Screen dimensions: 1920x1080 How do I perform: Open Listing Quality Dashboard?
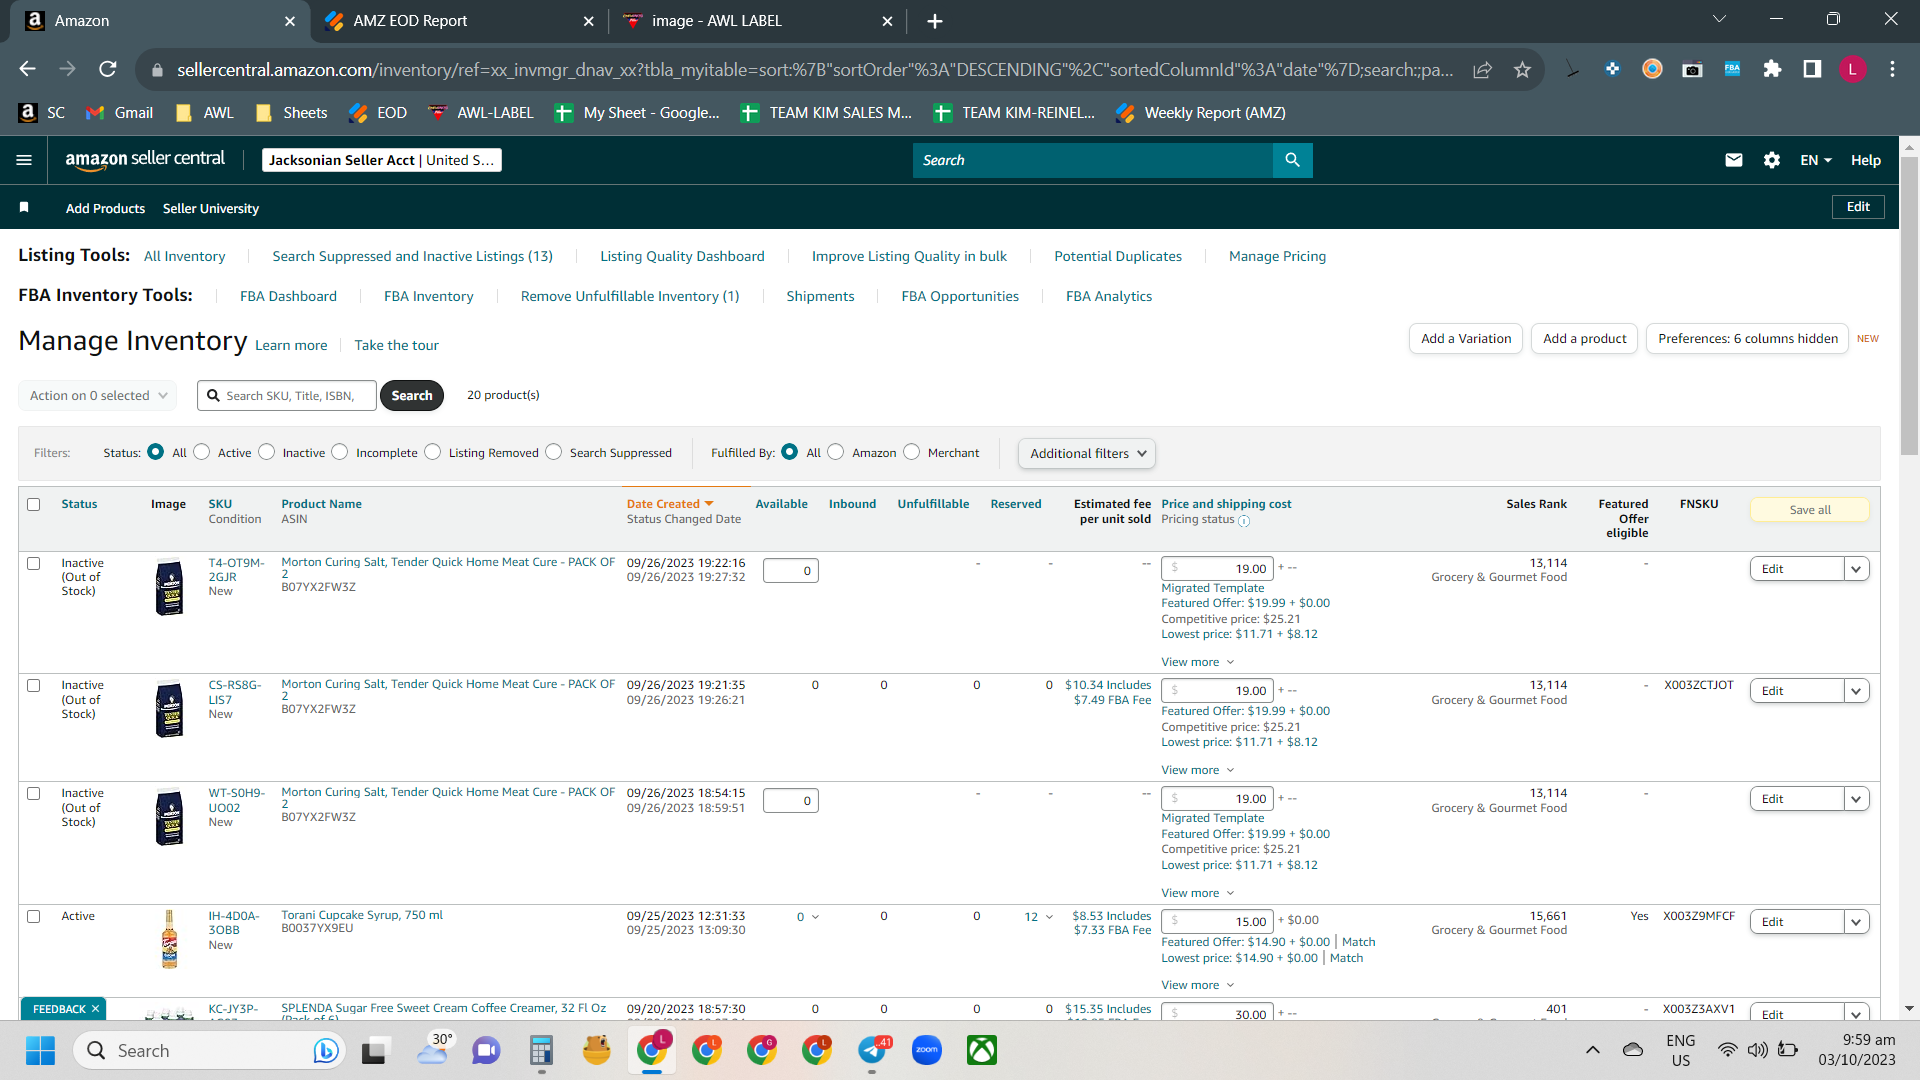(682, 256)
